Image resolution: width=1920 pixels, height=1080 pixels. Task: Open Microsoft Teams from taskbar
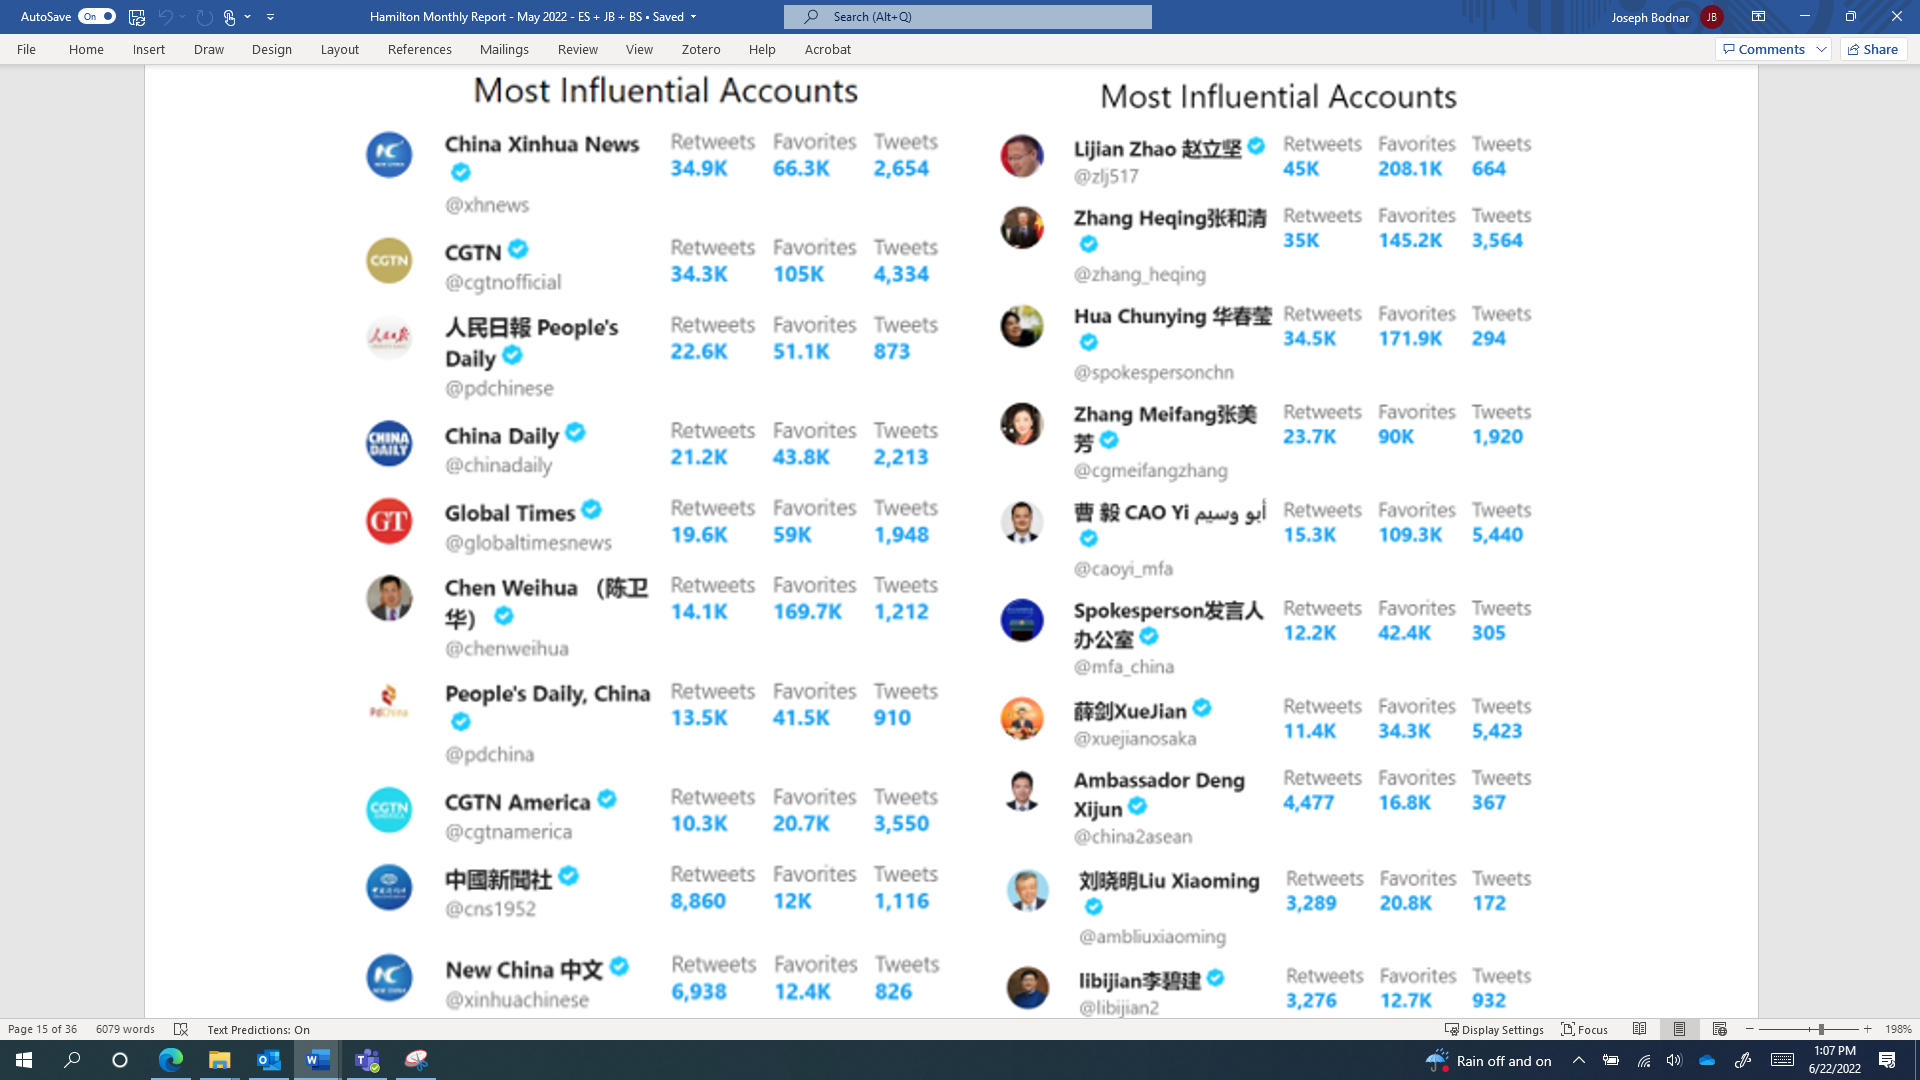coord(367,1060)
